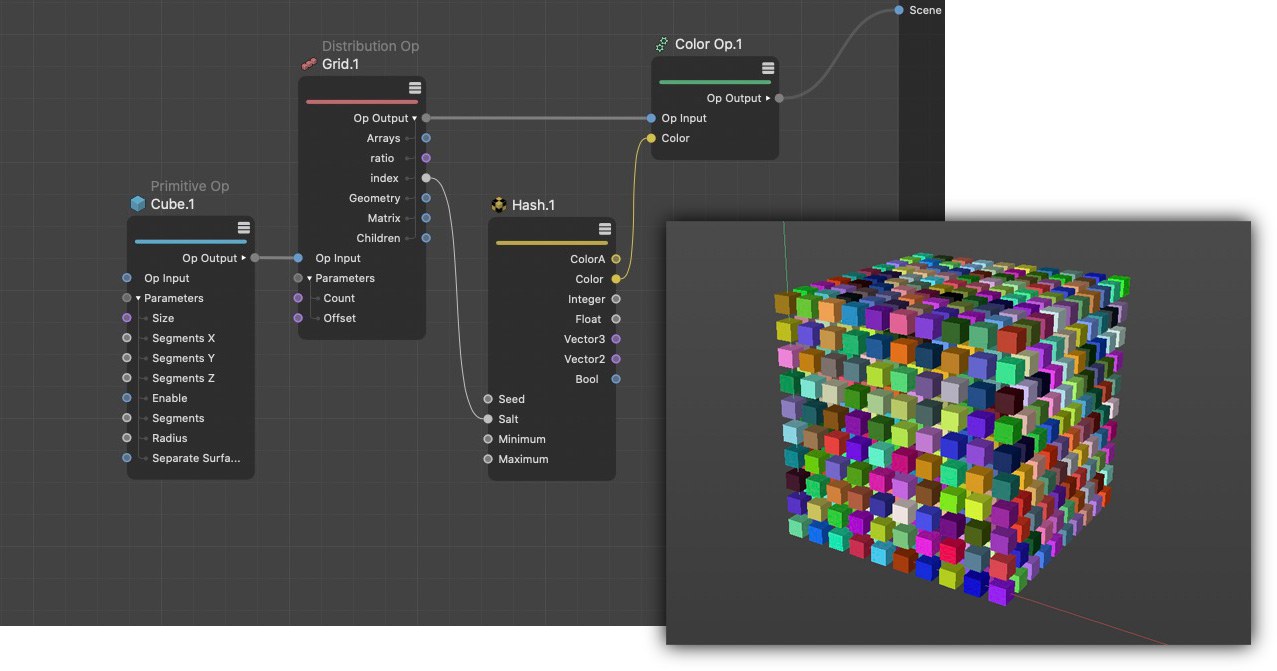Collapse the Parameters group in Grid.1

tap(310, 278)
